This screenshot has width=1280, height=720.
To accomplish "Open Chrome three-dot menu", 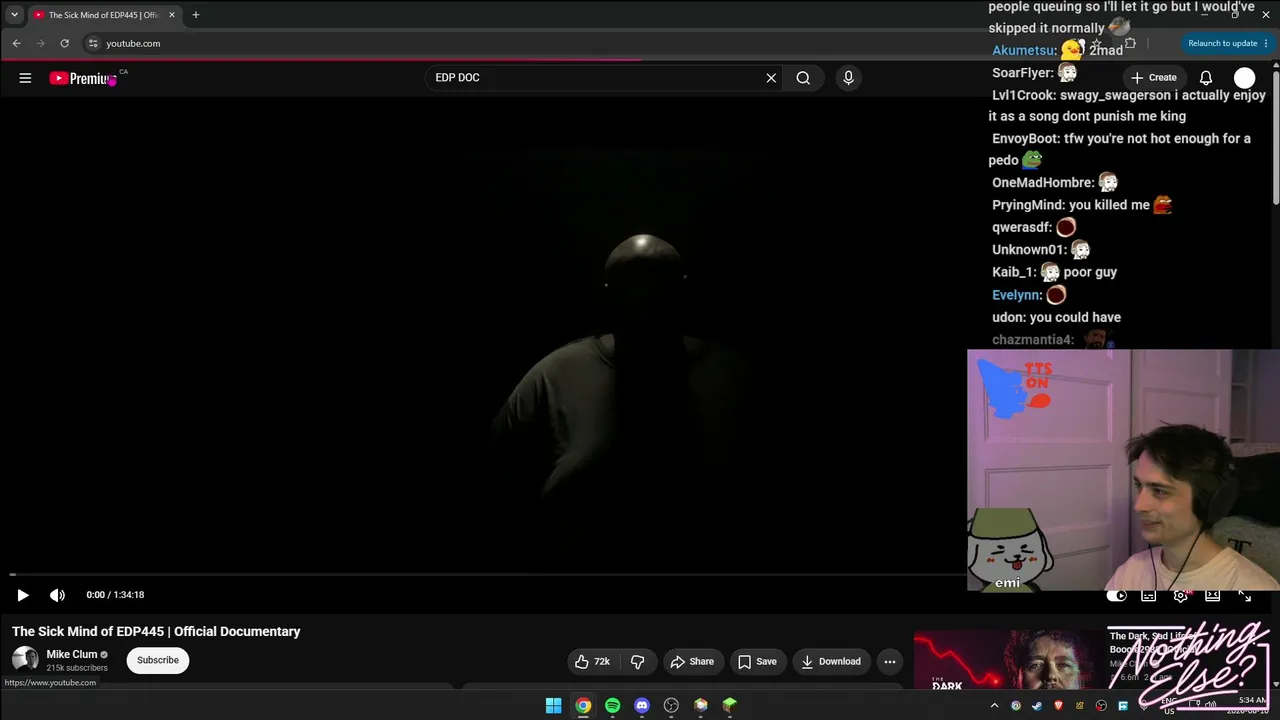I will [x=1266, y=43].
